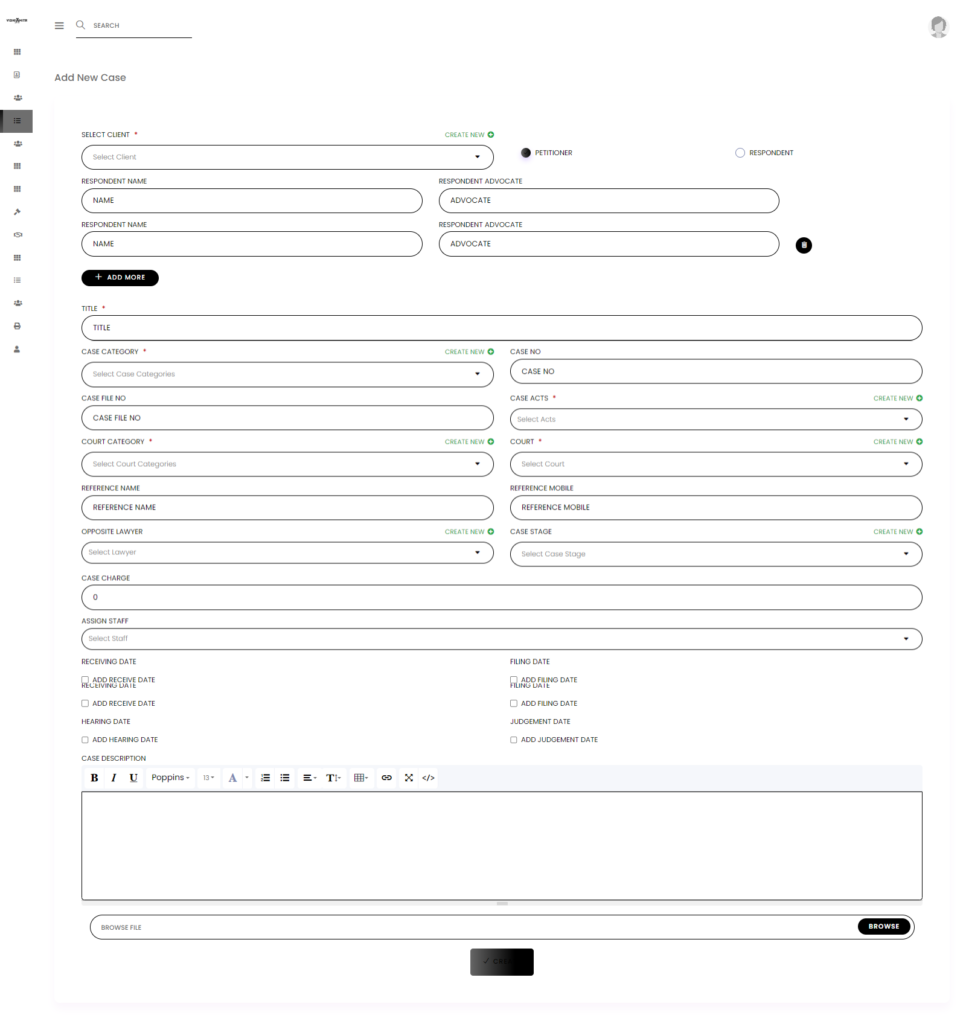Toggle fullscreen mode for the editor
Image resolution: width=966 pixels, height=1024 pixels.
(x=408, y=778)
